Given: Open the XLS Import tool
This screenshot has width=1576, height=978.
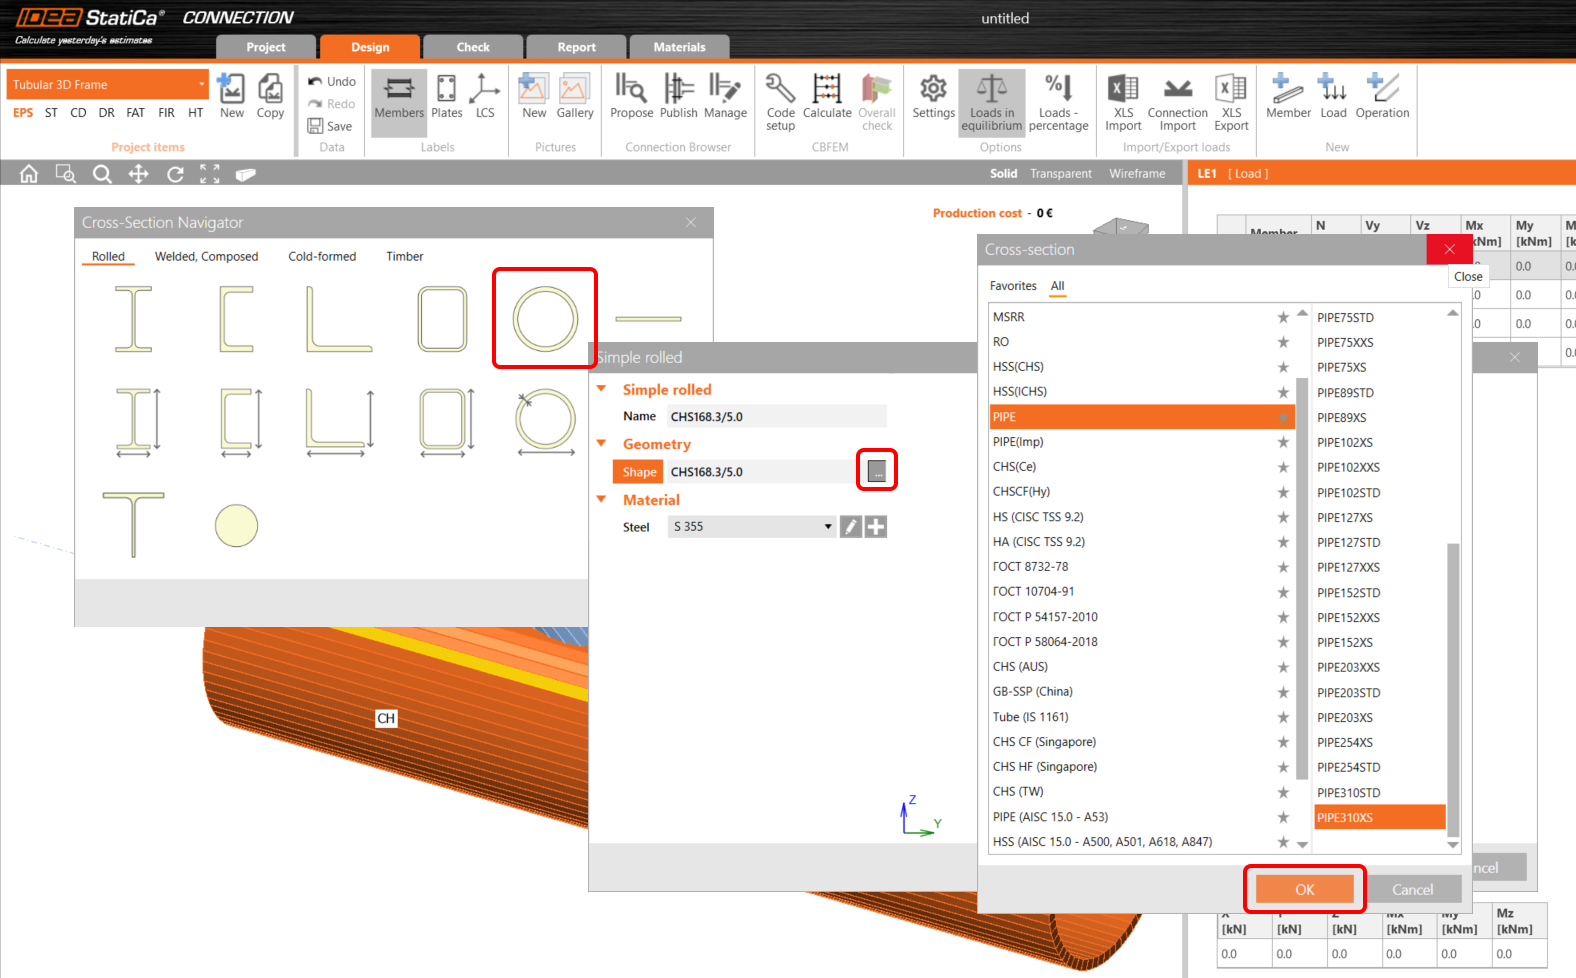Looking at the screenshot, I should point(1123,100).
